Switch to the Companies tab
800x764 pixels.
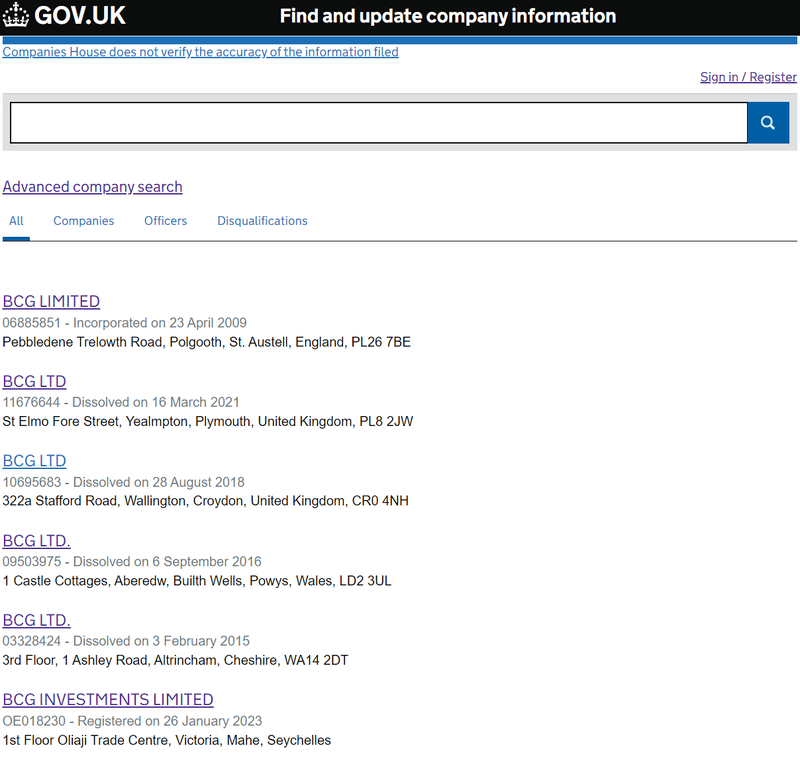pos(84,221)
